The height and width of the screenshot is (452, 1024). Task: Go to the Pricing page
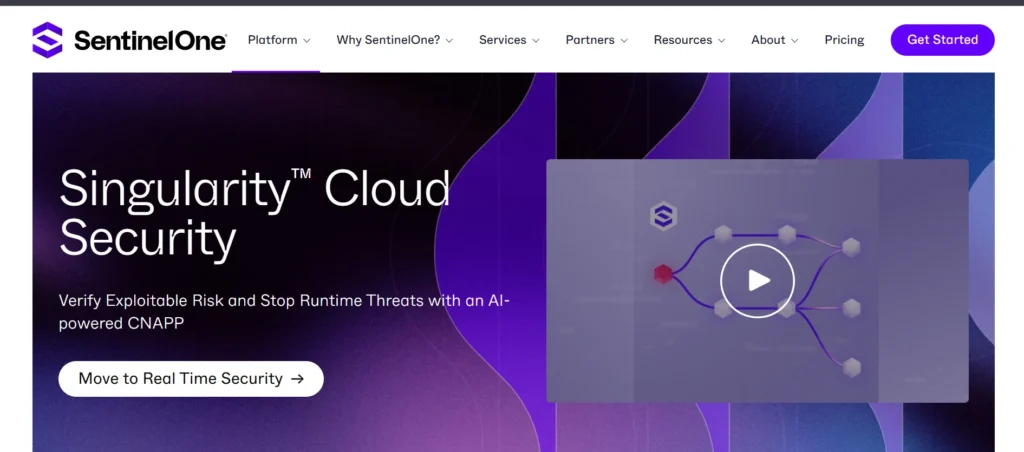tap(844, 40)
